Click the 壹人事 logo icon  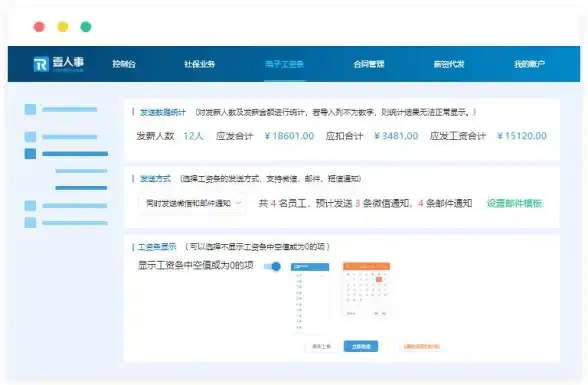pyautogui.click(x=41, y=64)
